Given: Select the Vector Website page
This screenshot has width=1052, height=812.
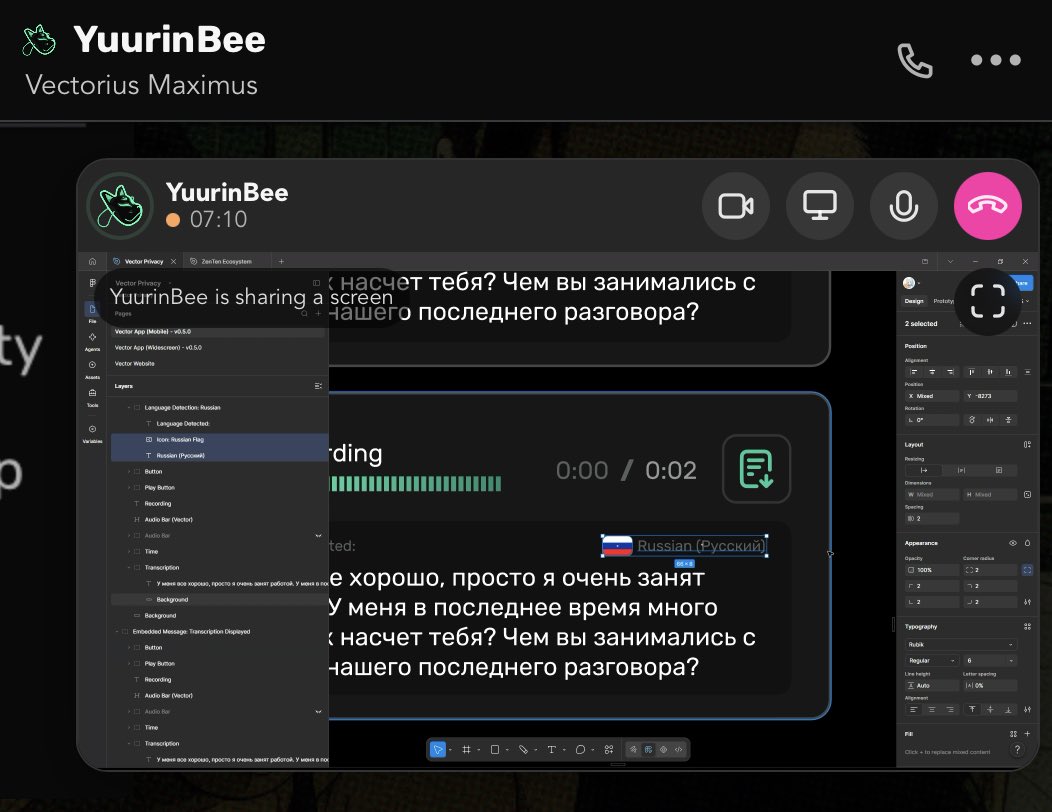Looking at the screenshot, I should point(218,364).
